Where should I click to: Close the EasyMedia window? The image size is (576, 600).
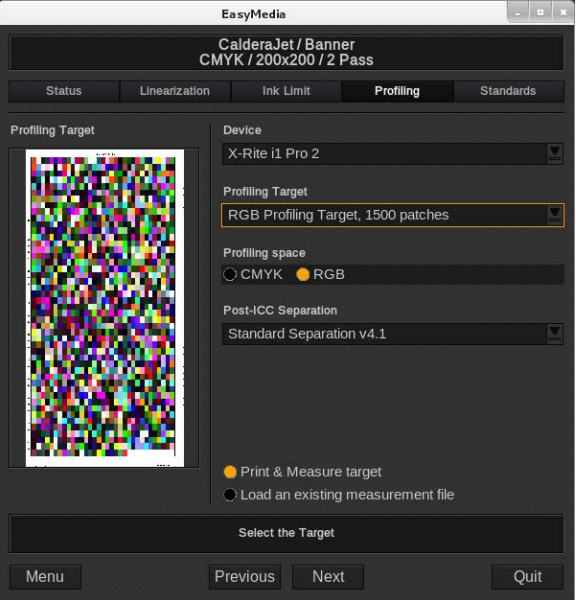pos(563,13)
